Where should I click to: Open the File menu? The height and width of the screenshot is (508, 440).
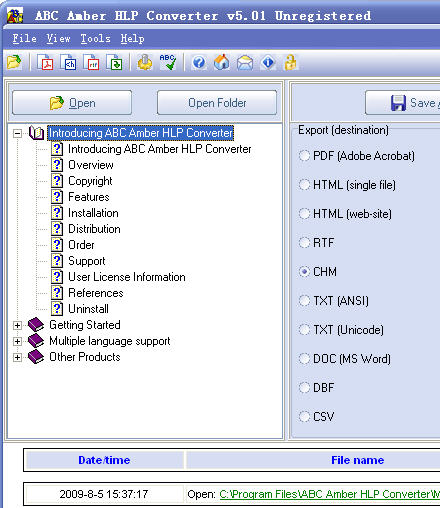click(x=24, y=39)
